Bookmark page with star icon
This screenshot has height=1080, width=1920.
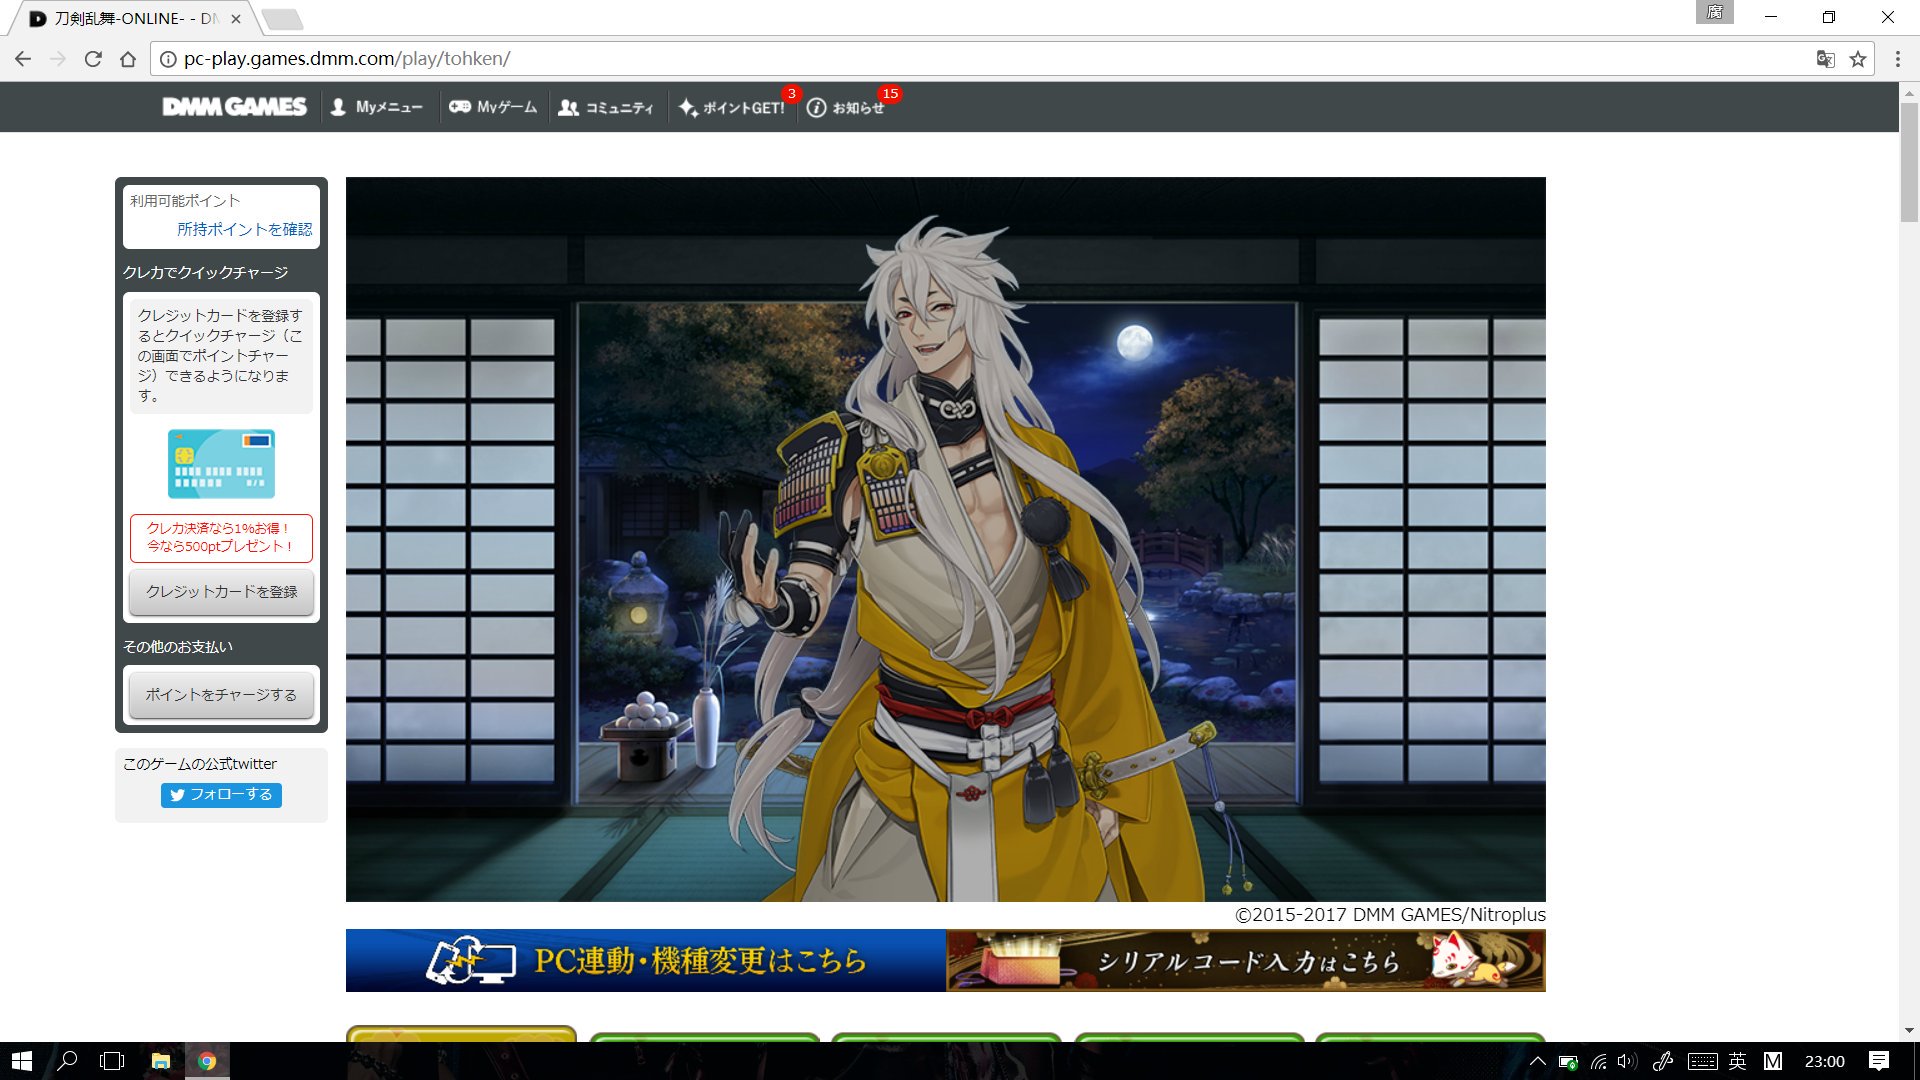tap(1858, 59)
